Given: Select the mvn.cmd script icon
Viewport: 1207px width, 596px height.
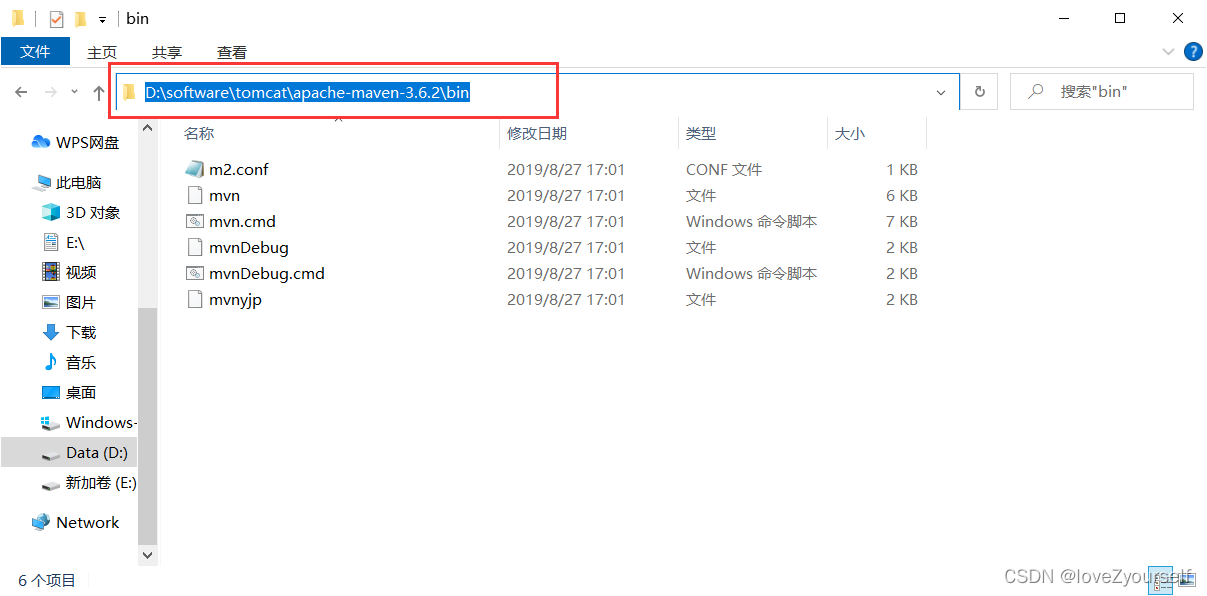Looking at the screenshot, I should [194, 221].
